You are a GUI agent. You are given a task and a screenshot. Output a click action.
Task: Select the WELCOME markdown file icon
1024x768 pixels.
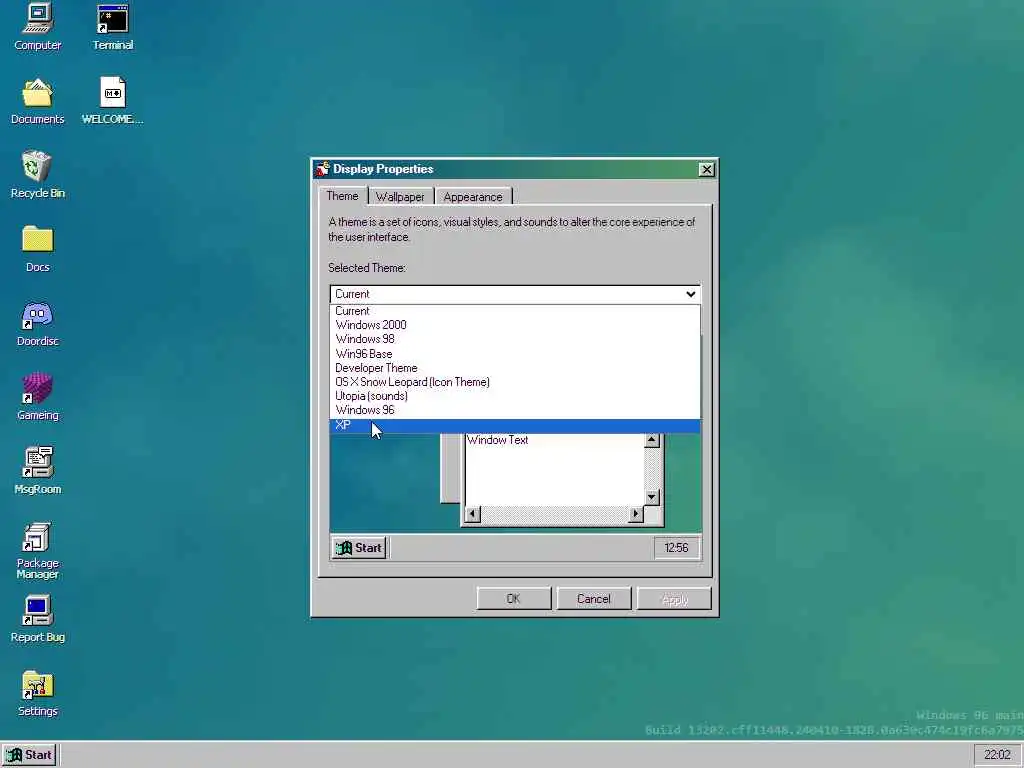(112, 101)
